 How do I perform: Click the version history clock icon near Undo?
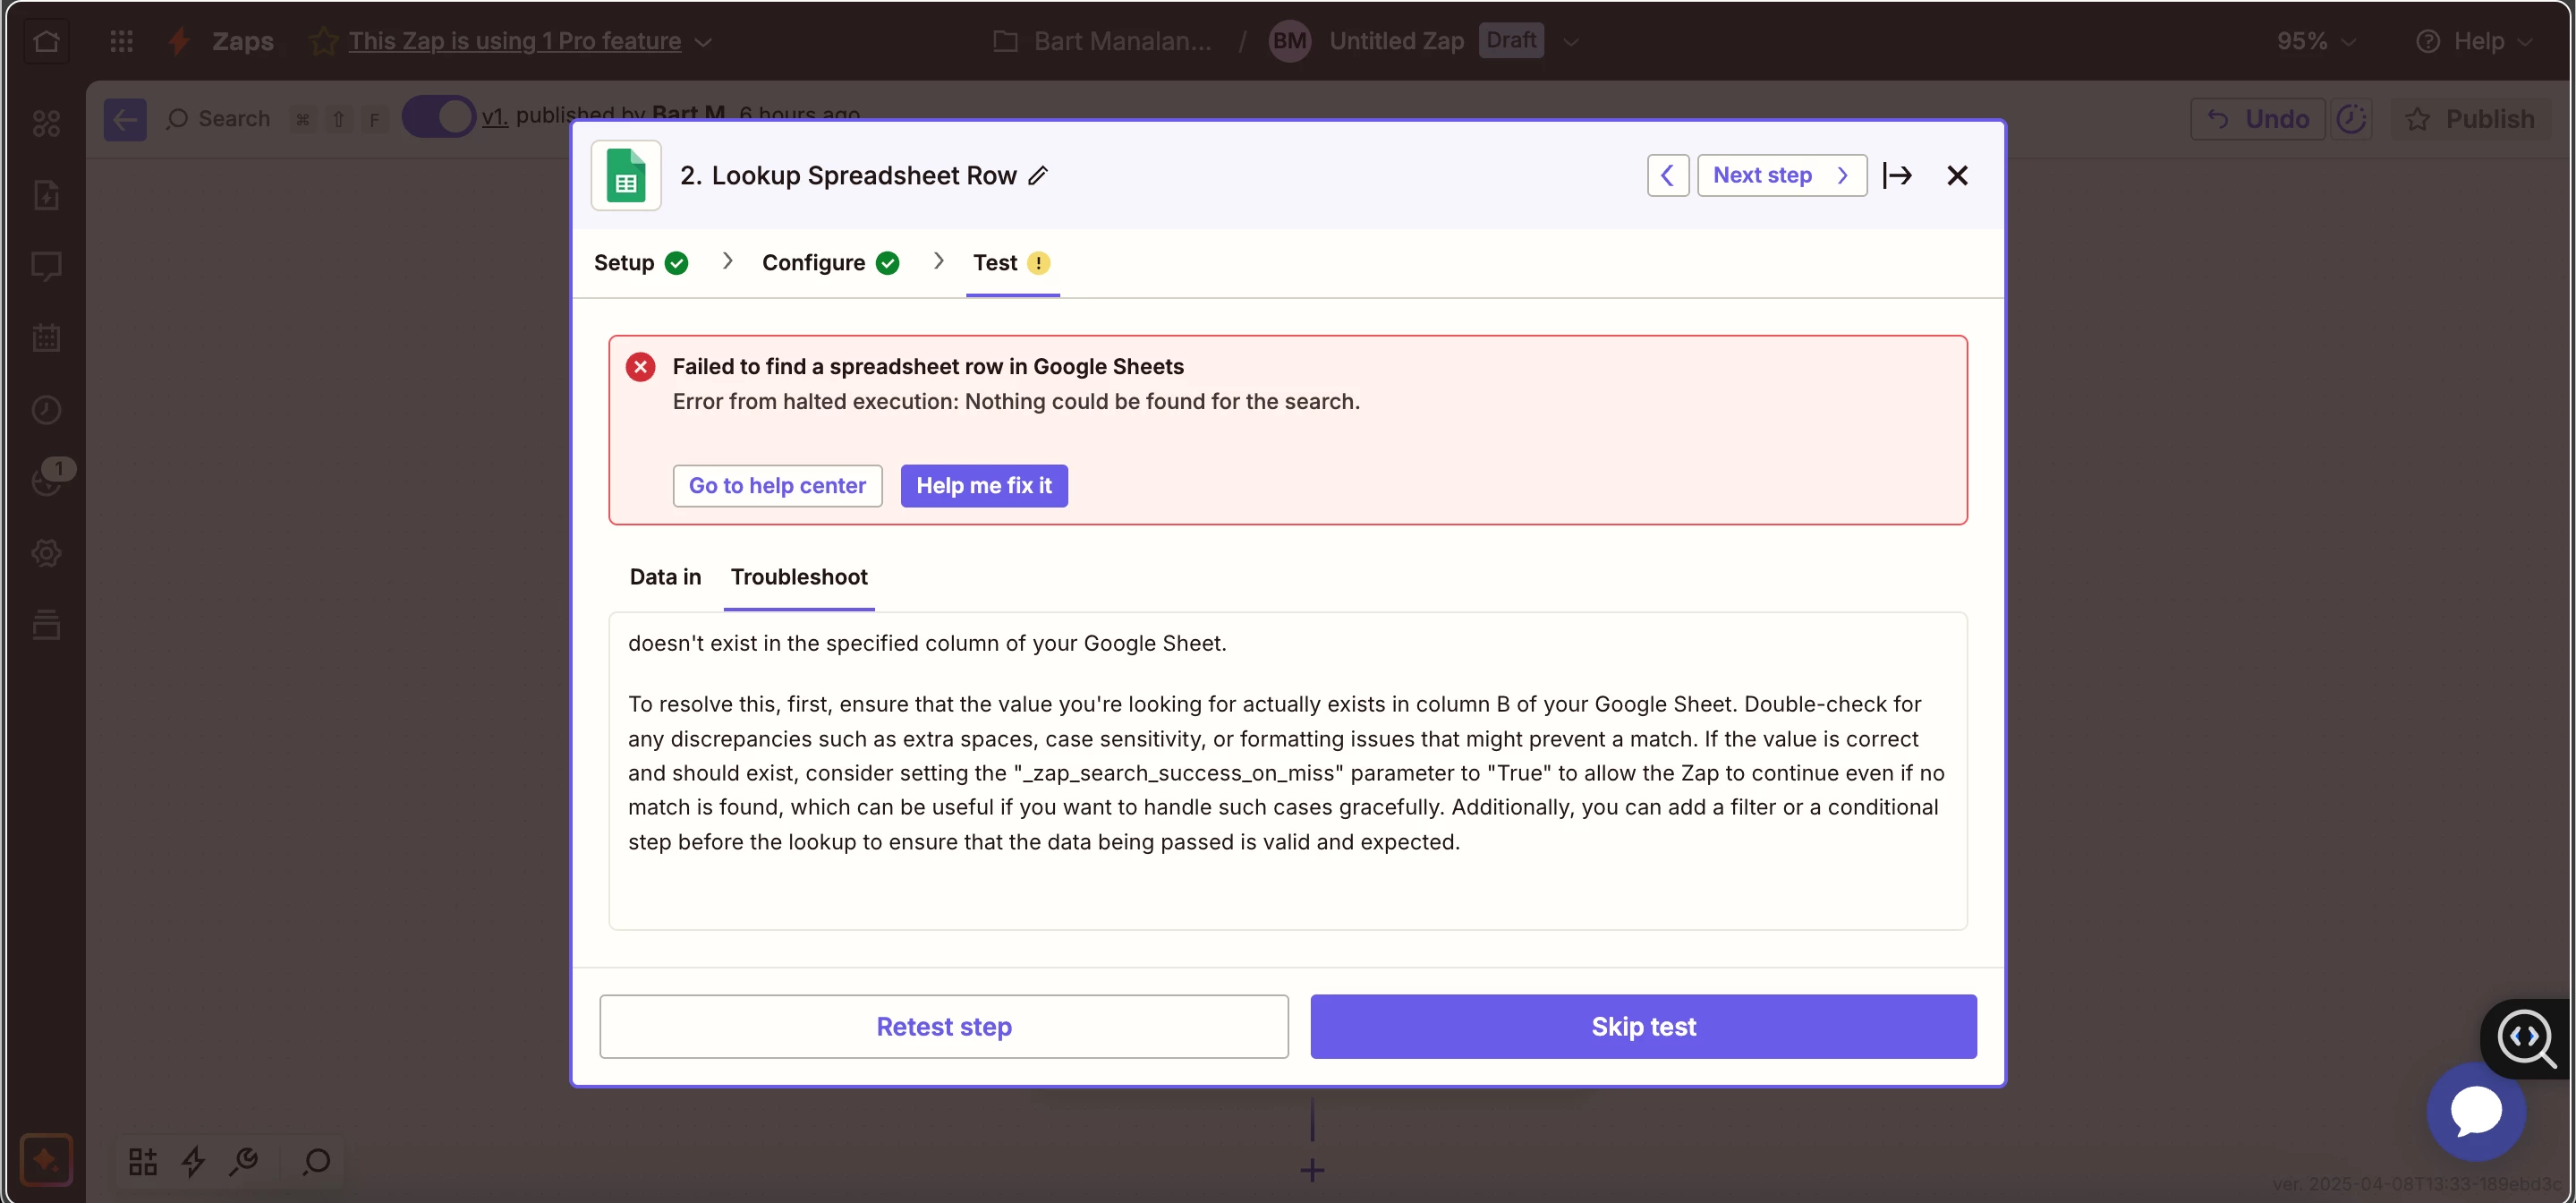point(2351,119)
